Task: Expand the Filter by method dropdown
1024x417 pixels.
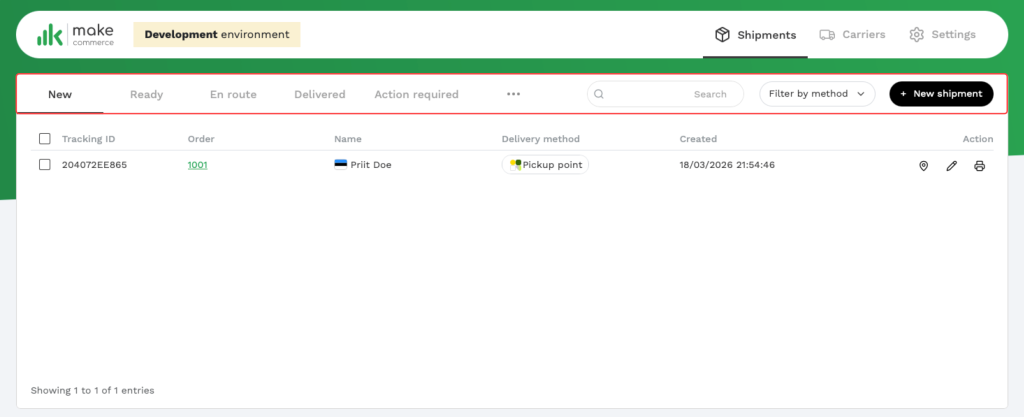Action: 817,94
